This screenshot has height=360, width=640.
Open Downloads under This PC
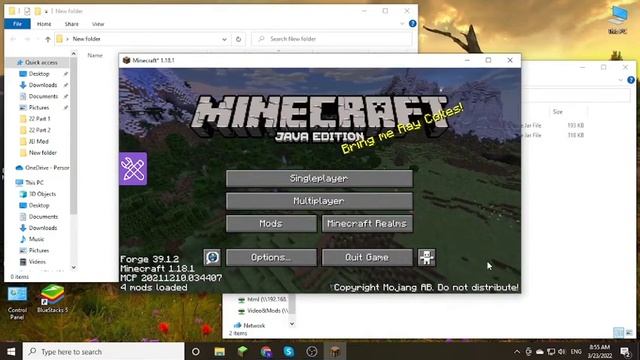43,228
